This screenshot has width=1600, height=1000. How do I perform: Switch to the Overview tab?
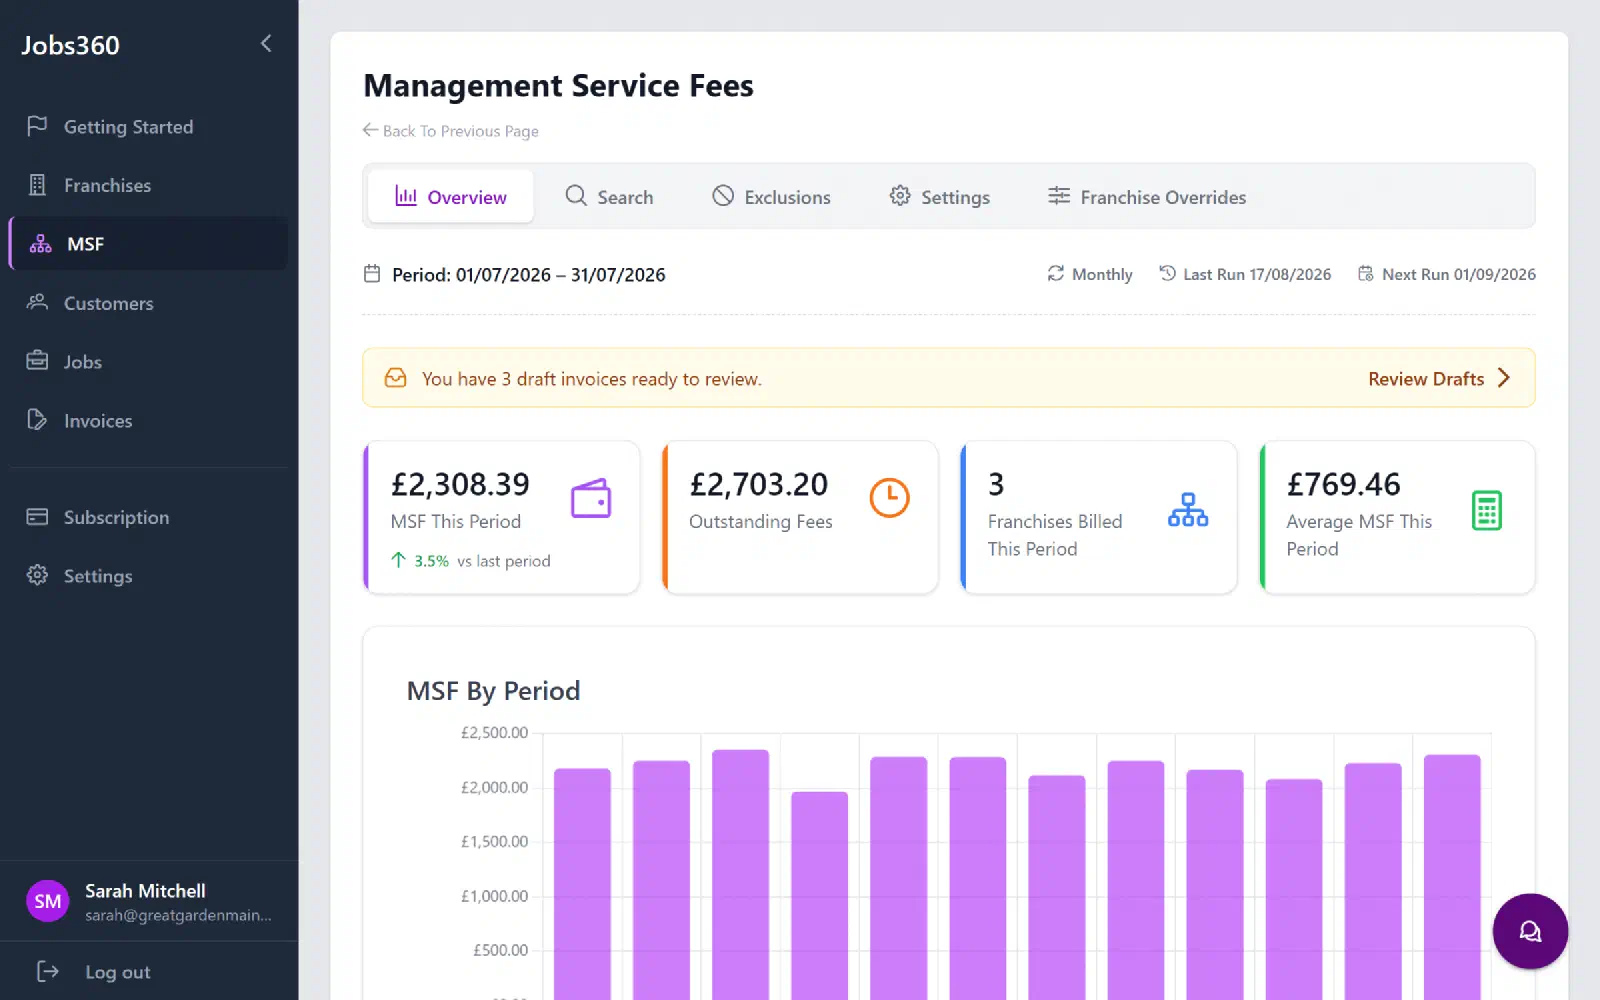pos(451,197)
